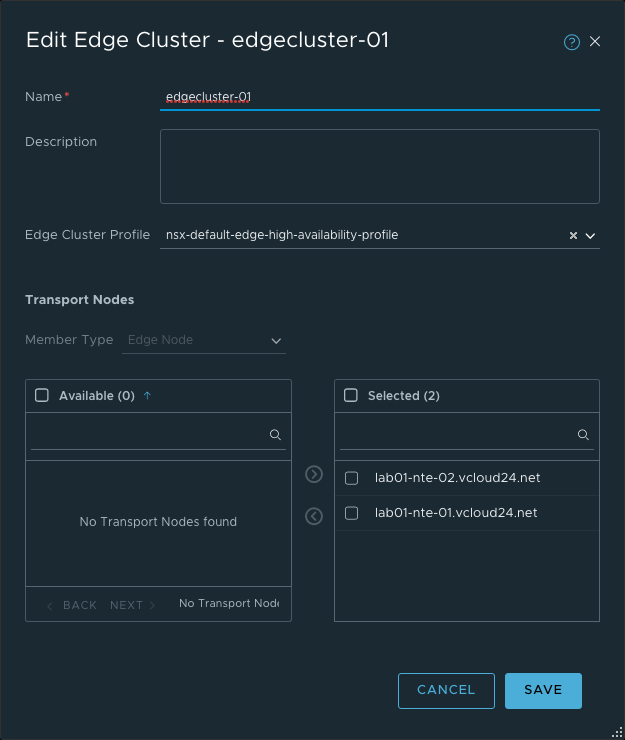Close the Edit Edge Cluster dialog
Screen dimensions: 625x740
click(x=595, y=41)
